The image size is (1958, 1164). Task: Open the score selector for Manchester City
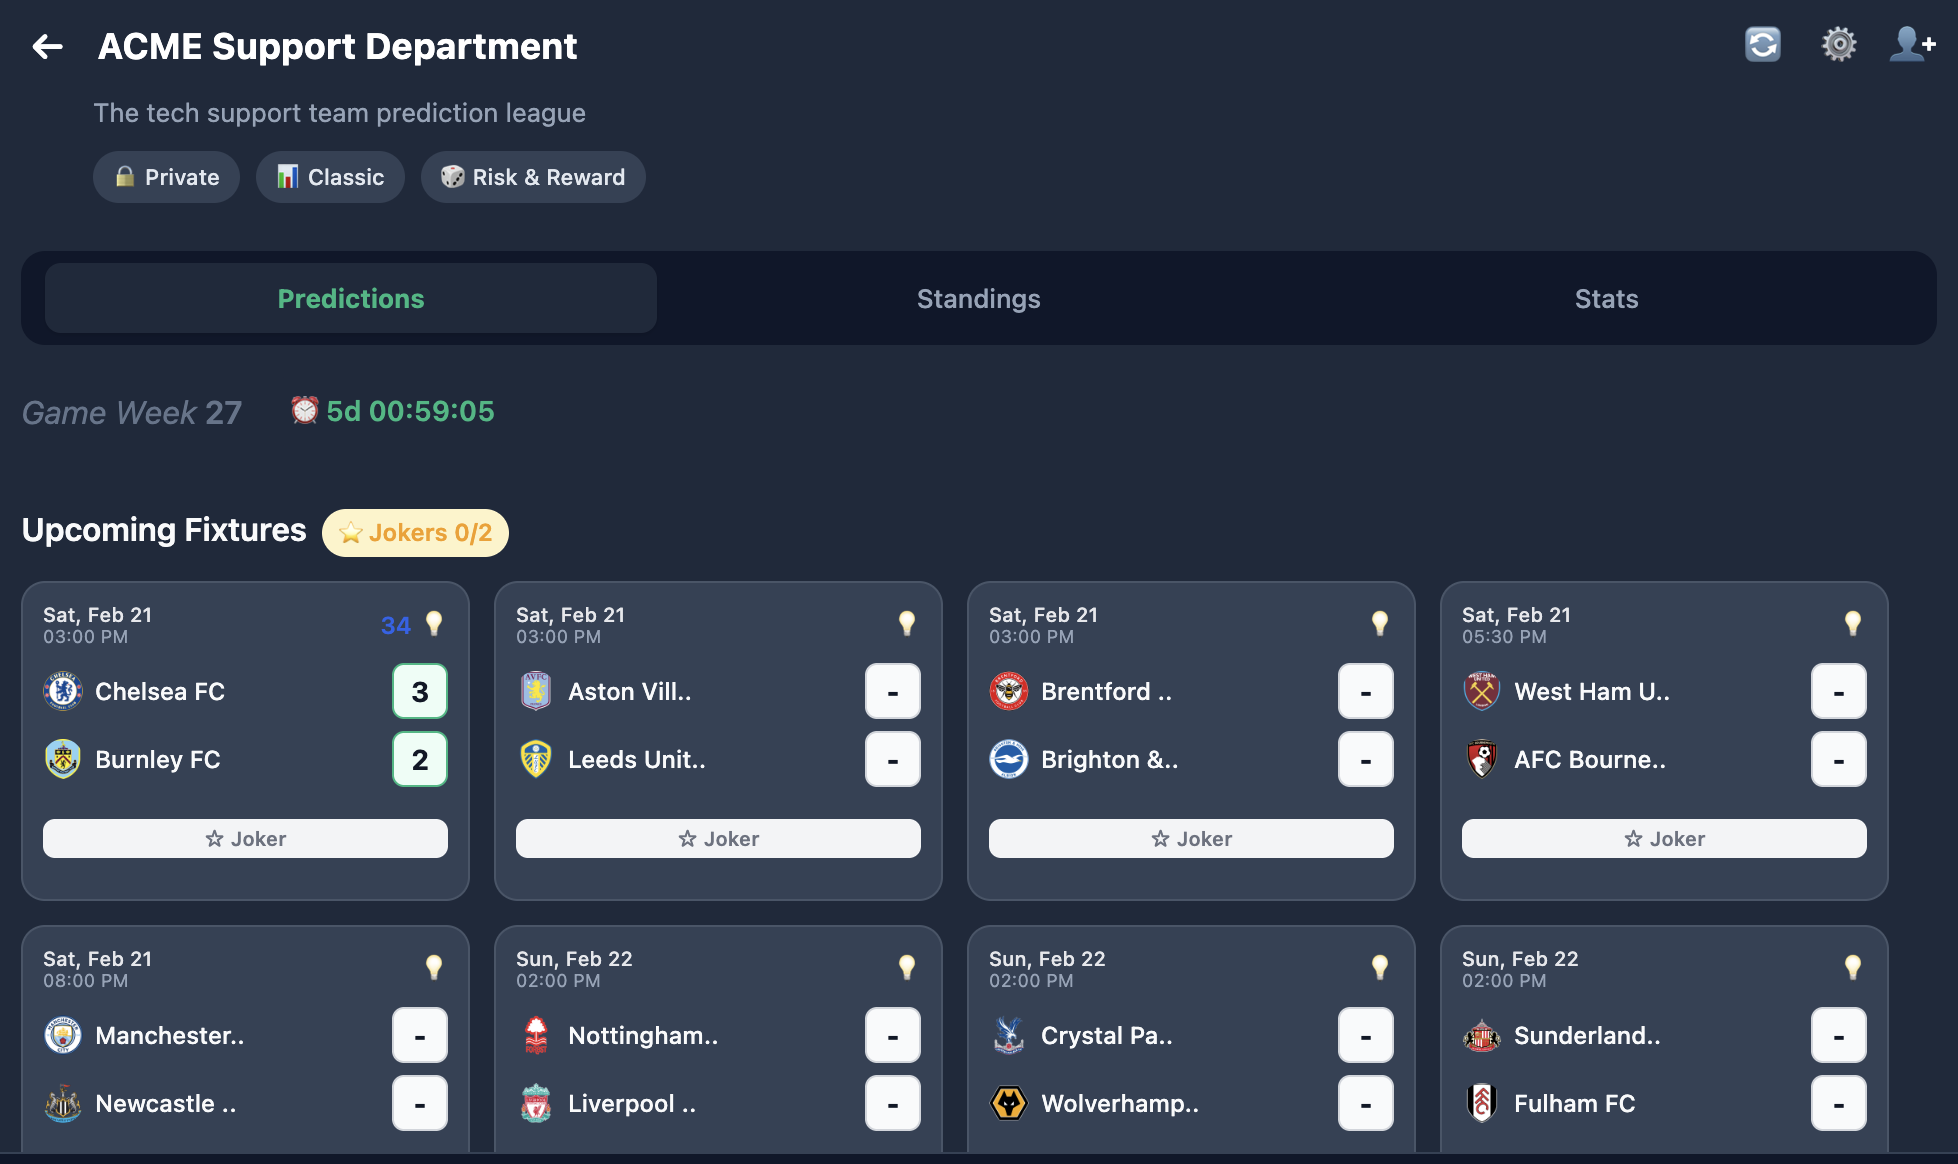[x=419, y=1035]
